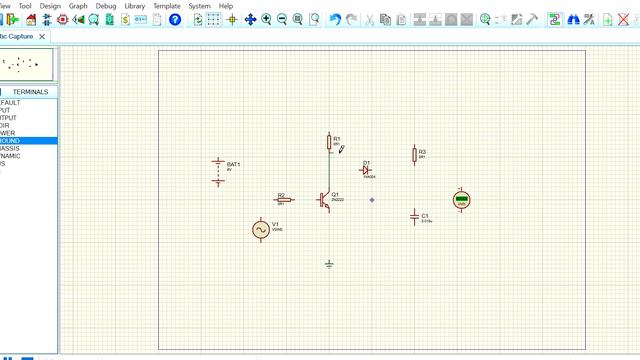Remove sheet with red X icon
Viewport: 640px width, 360px height.
(623, 19)
